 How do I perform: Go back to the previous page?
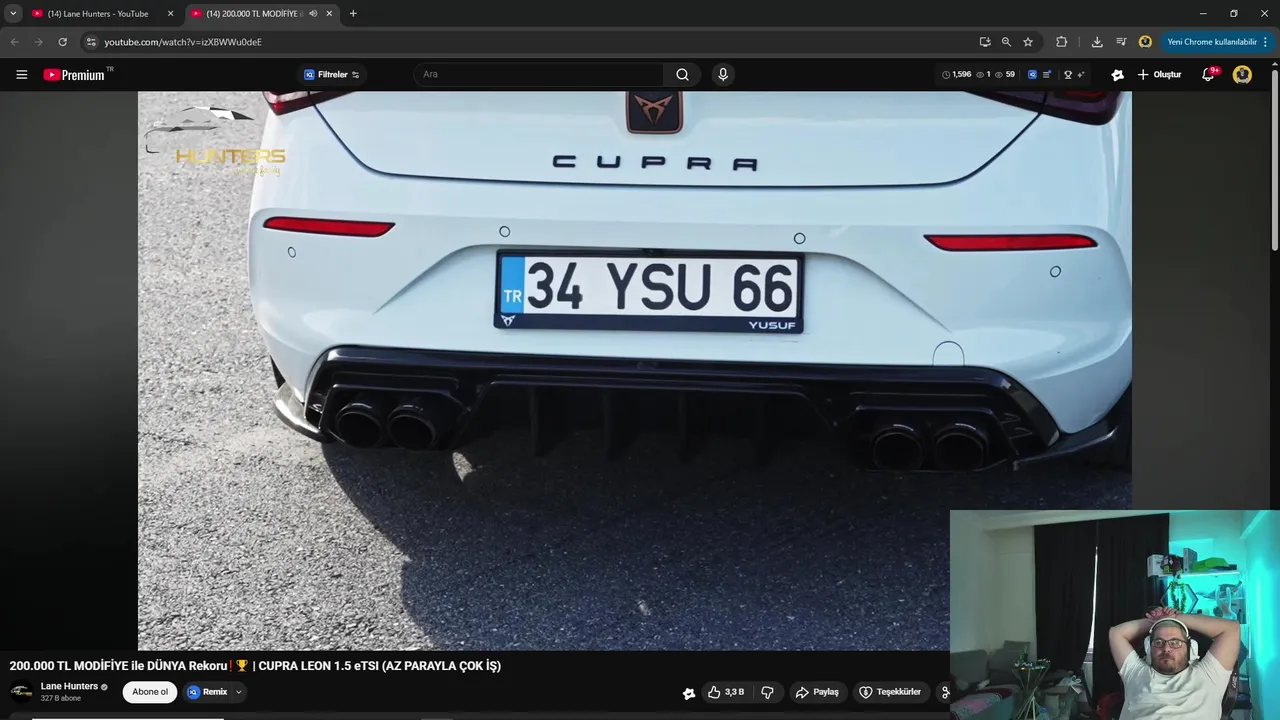14,42
